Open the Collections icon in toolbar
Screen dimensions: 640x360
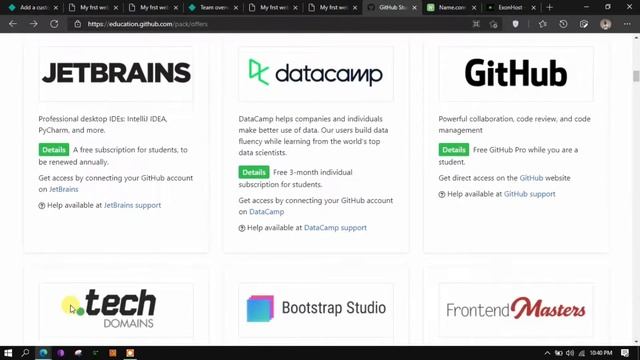(x=584, y=24)
